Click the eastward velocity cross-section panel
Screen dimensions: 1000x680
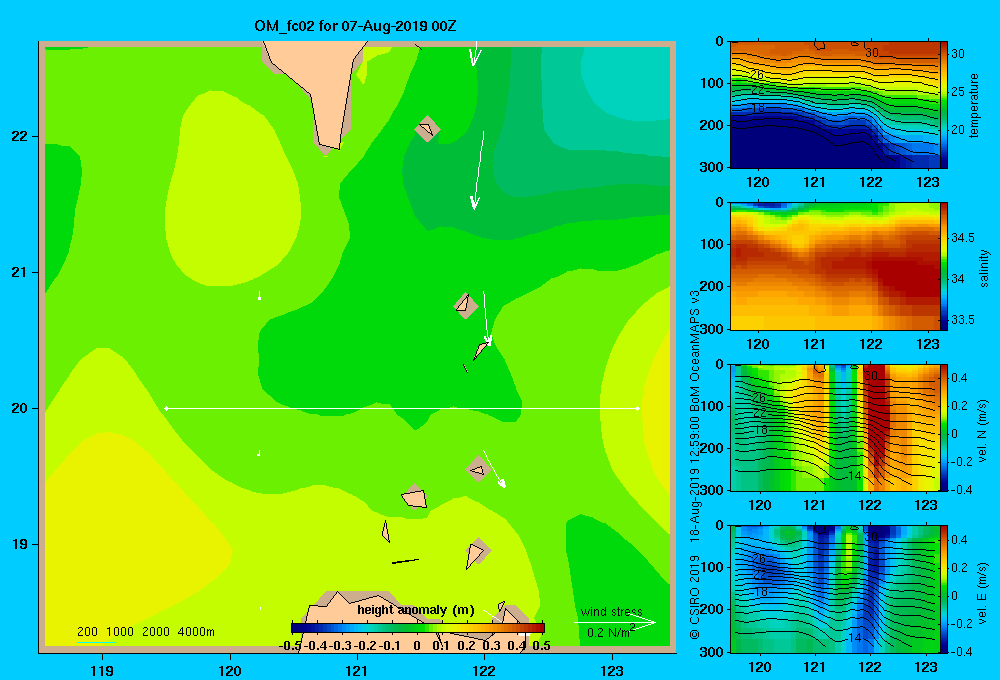tap(835, 589)
